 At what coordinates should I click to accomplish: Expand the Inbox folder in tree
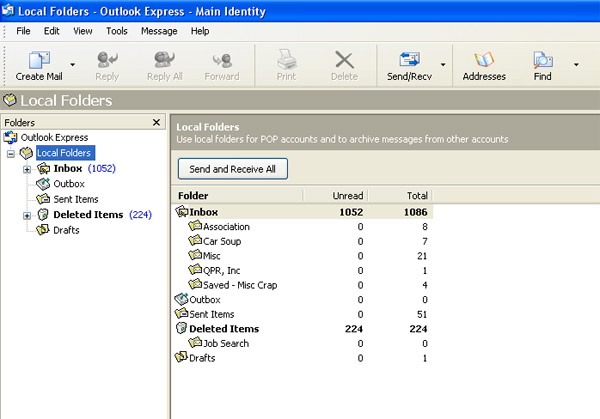(27, 169)
